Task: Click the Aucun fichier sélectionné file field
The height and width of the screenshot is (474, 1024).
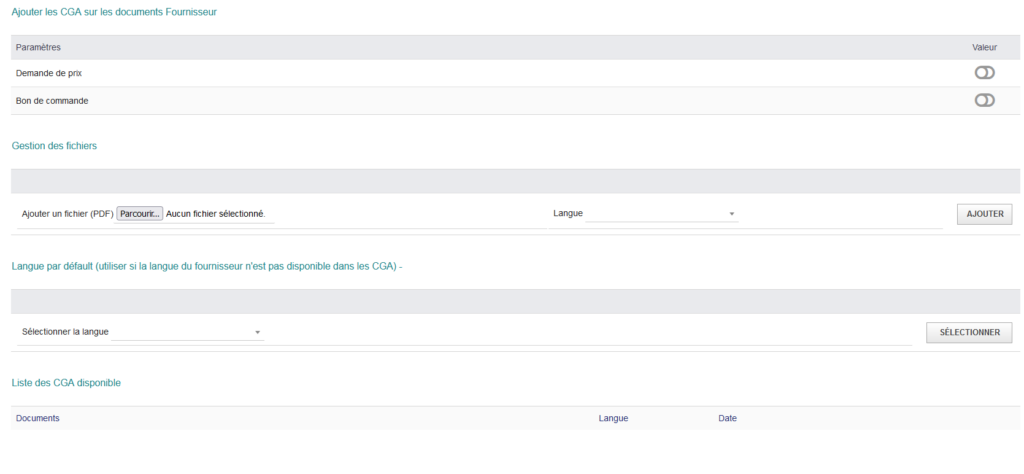Action: pos(216,213)
